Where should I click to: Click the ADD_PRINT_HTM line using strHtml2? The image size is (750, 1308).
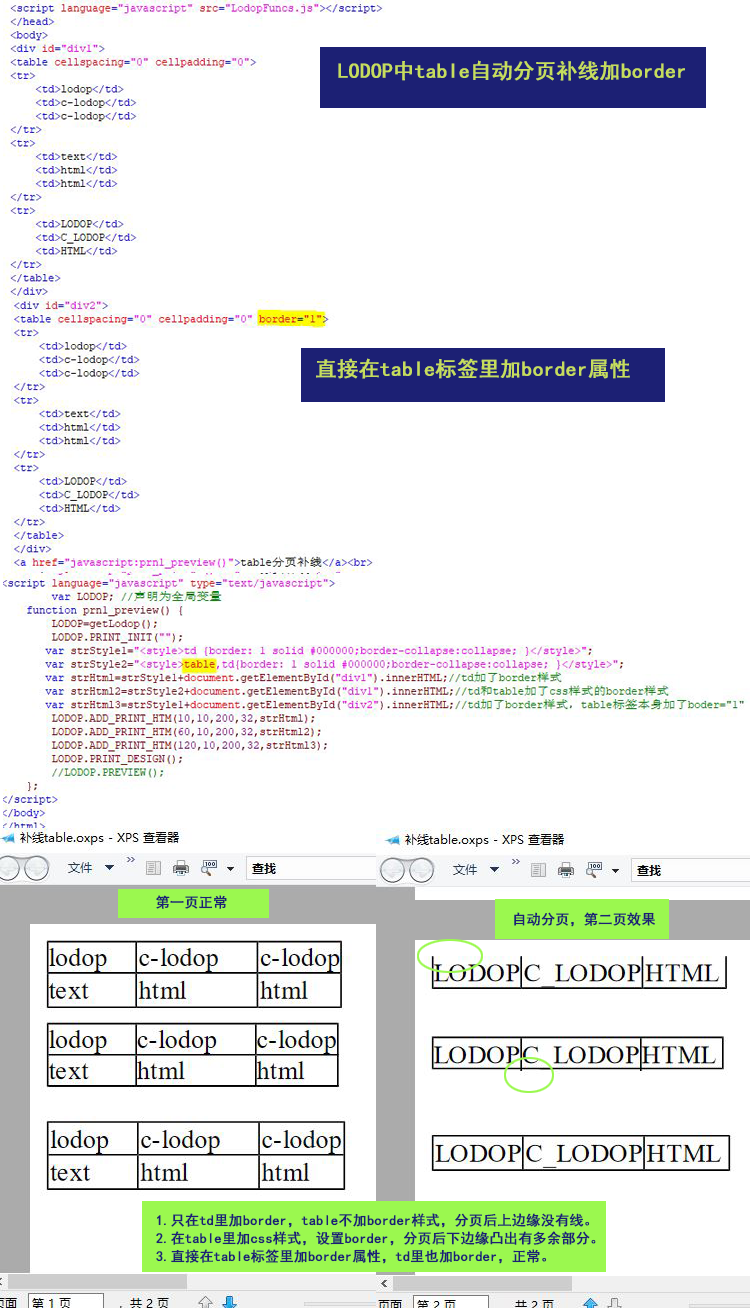tap(187, 731)
